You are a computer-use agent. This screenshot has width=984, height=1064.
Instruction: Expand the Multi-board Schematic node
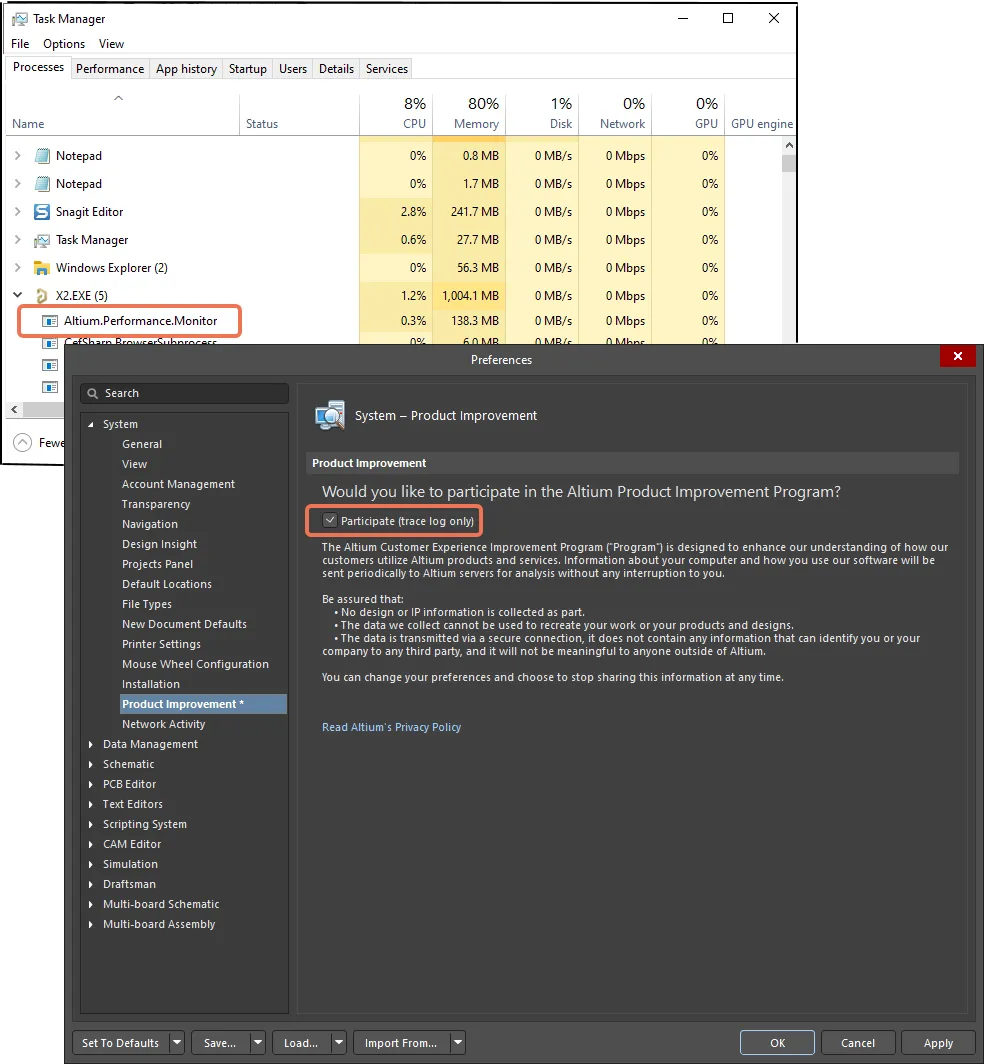coord(91,905)
